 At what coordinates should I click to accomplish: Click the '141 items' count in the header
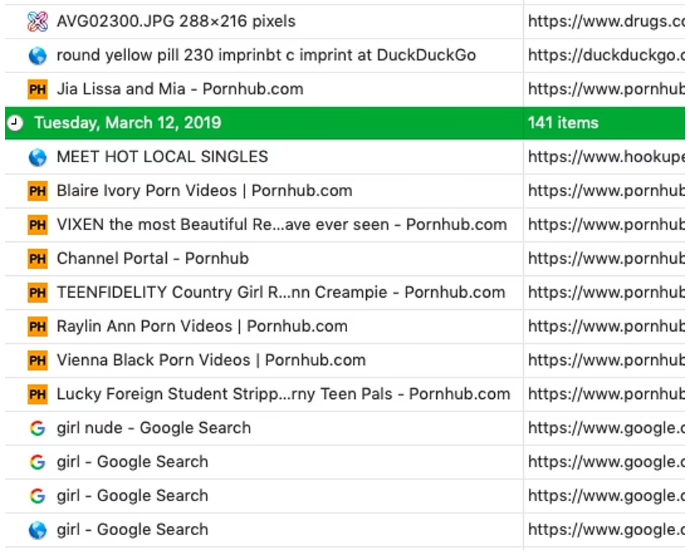pos(563,123)
